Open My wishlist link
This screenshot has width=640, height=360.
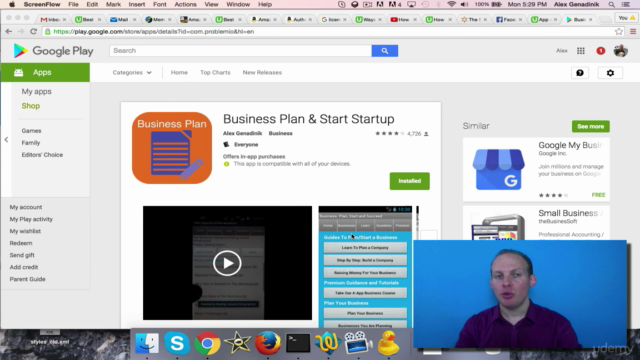click(25, 231)
